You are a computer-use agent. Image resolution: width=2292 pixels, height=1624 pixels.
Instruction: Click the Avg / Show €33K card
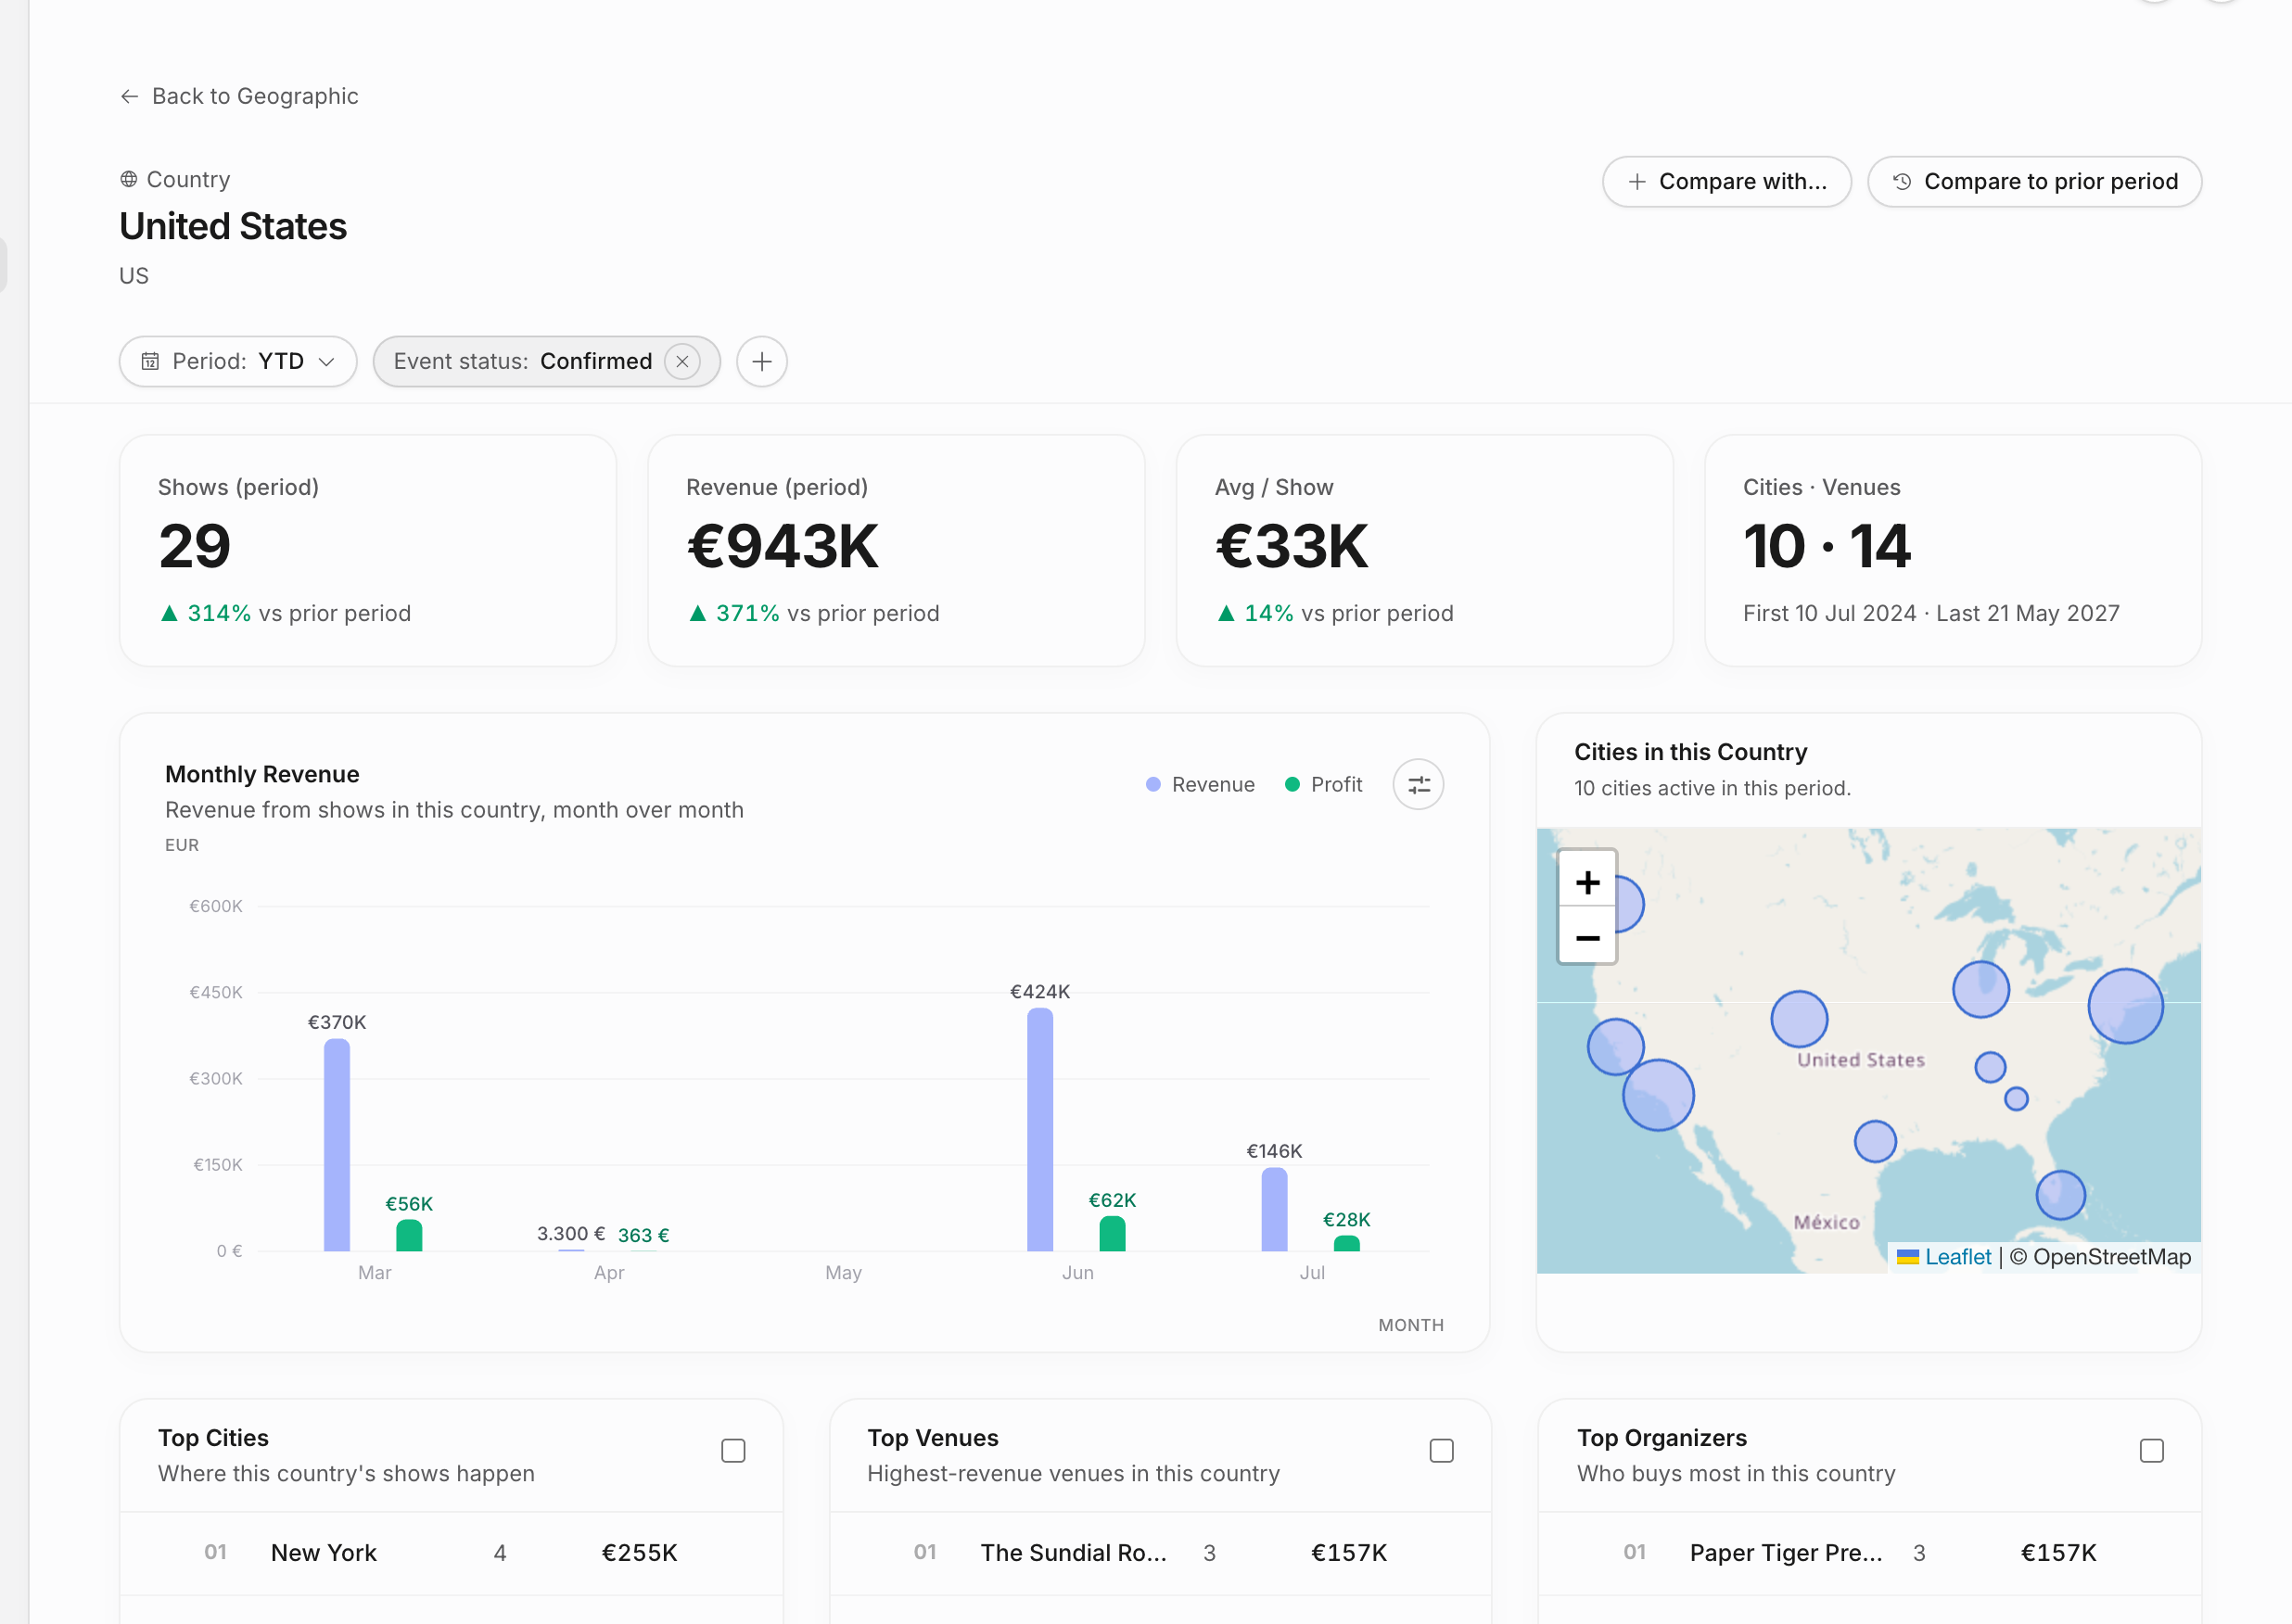[1424, 550]
